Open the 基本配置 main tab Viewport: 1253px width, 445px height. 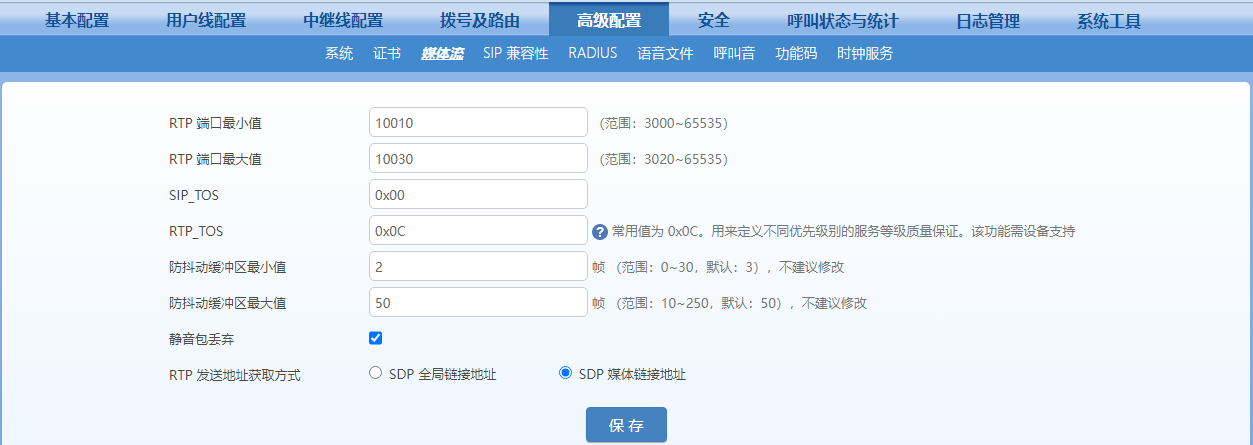tap(77, 21)
